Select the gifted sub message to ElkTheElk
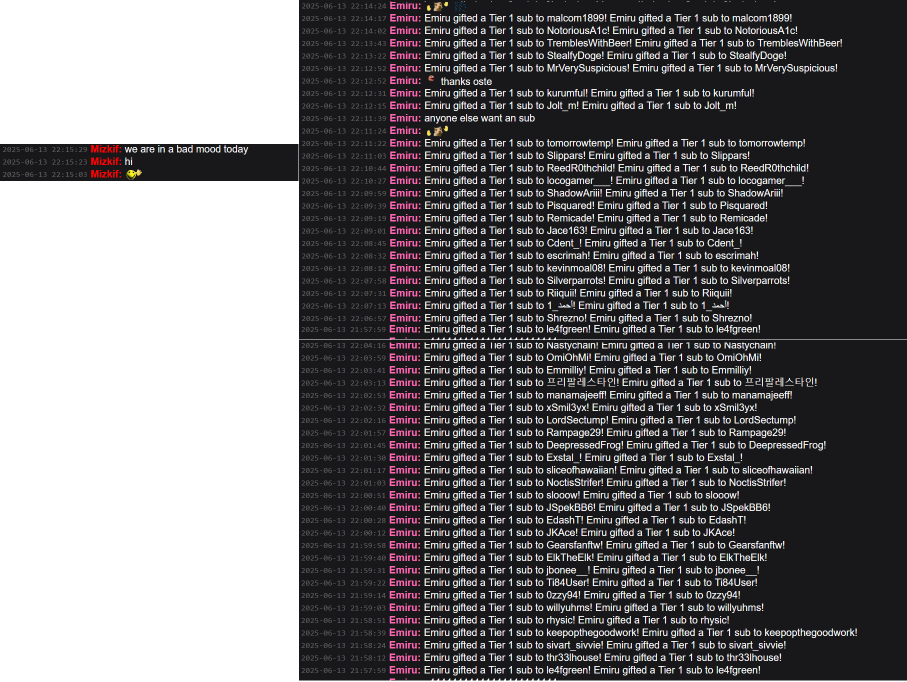The image size is (907, 682). click(x=596, y=558)
